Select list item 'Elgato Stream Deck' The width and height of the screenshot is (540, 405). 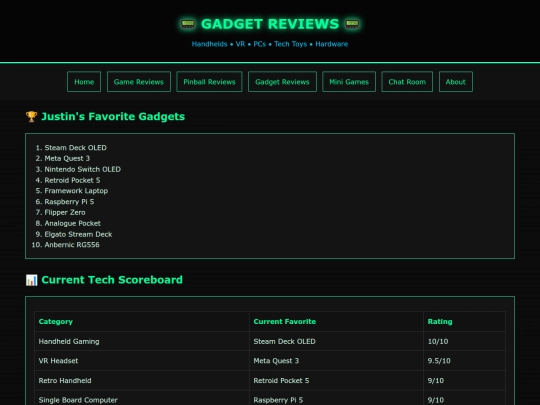pos(78,234)
